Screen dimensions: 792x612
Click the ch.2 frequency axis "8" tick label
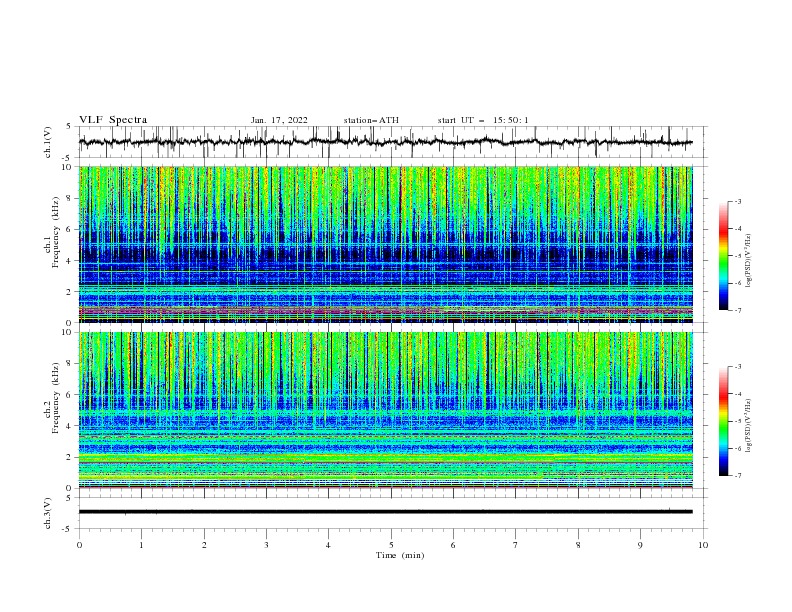pos(71,364)
